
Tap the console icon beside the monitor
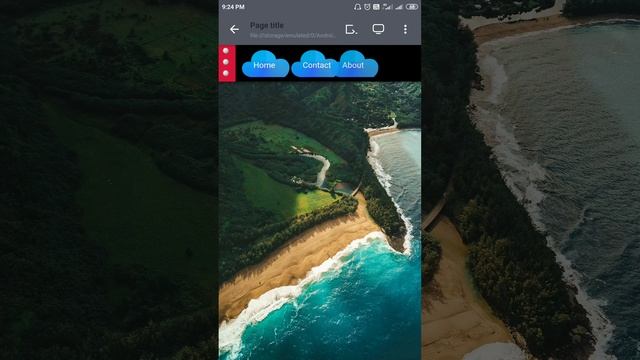pos(351,29)
